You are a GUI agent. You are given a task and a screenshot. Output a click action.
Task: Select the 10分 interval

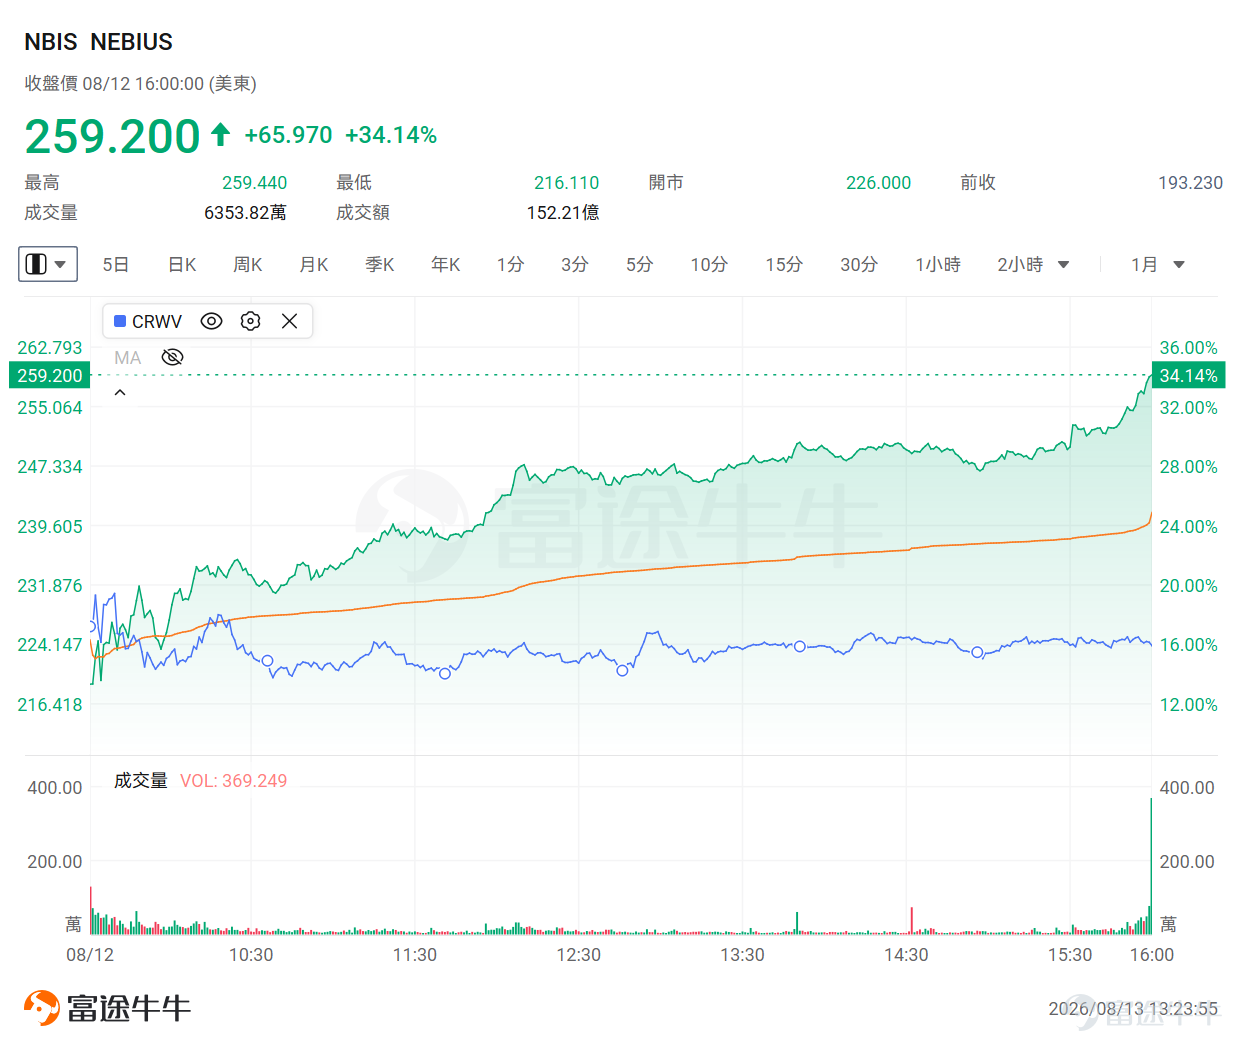[x=709, y=264]
